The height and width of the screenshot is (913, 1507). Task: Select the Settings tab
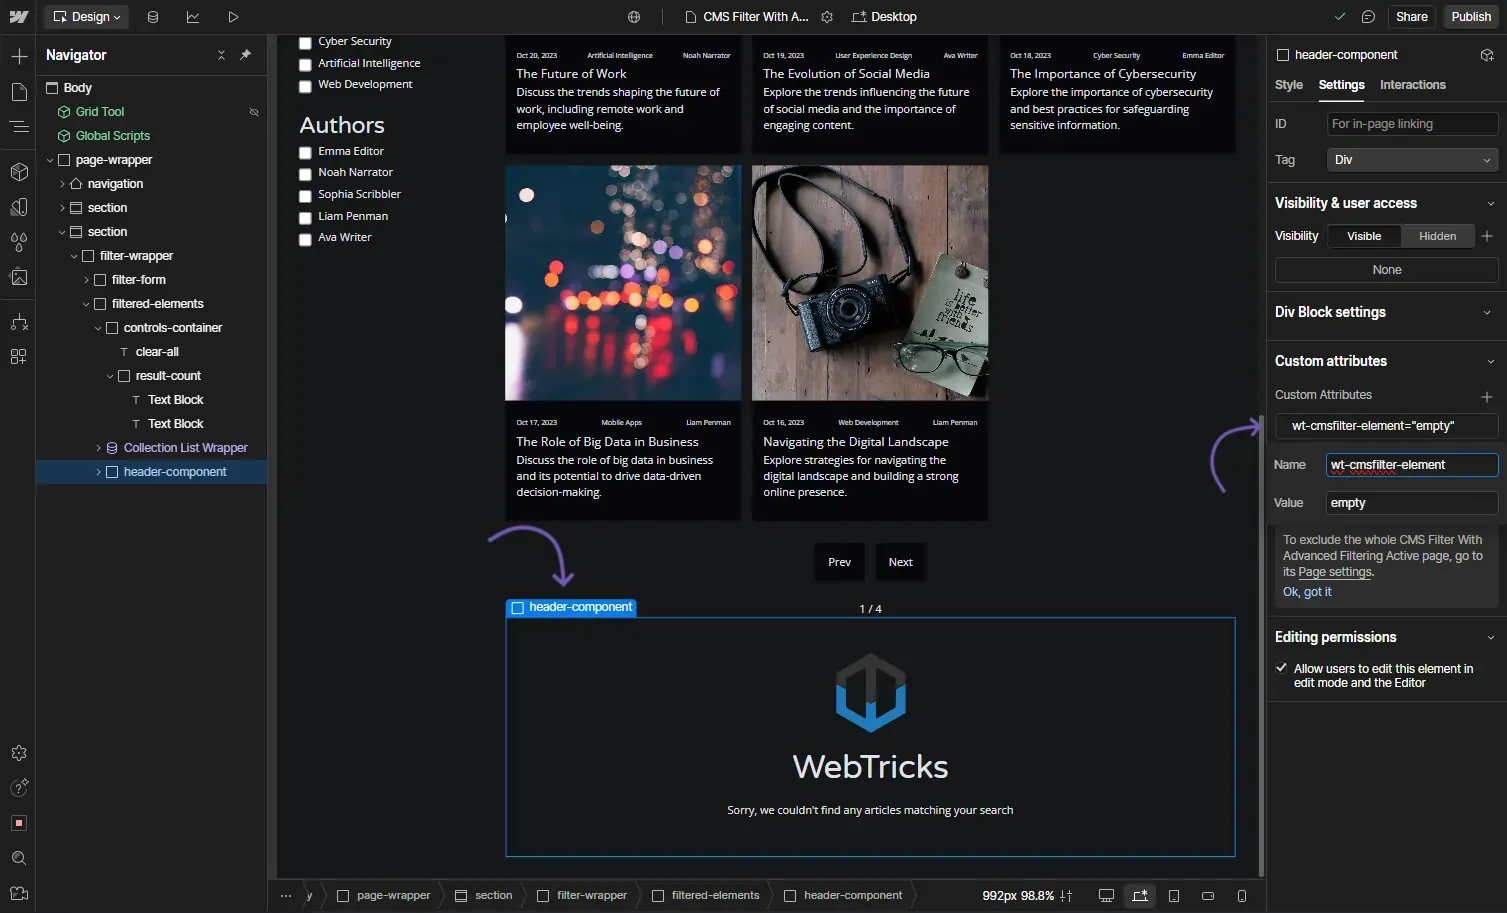pos(1341,85)
